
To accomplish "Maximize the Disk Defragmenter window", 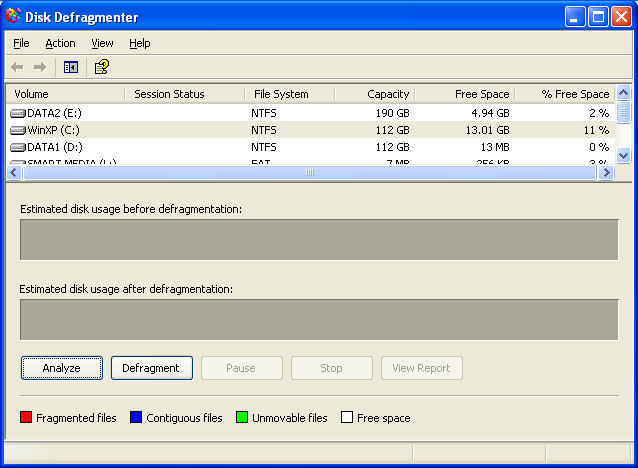I will (598, 17).
